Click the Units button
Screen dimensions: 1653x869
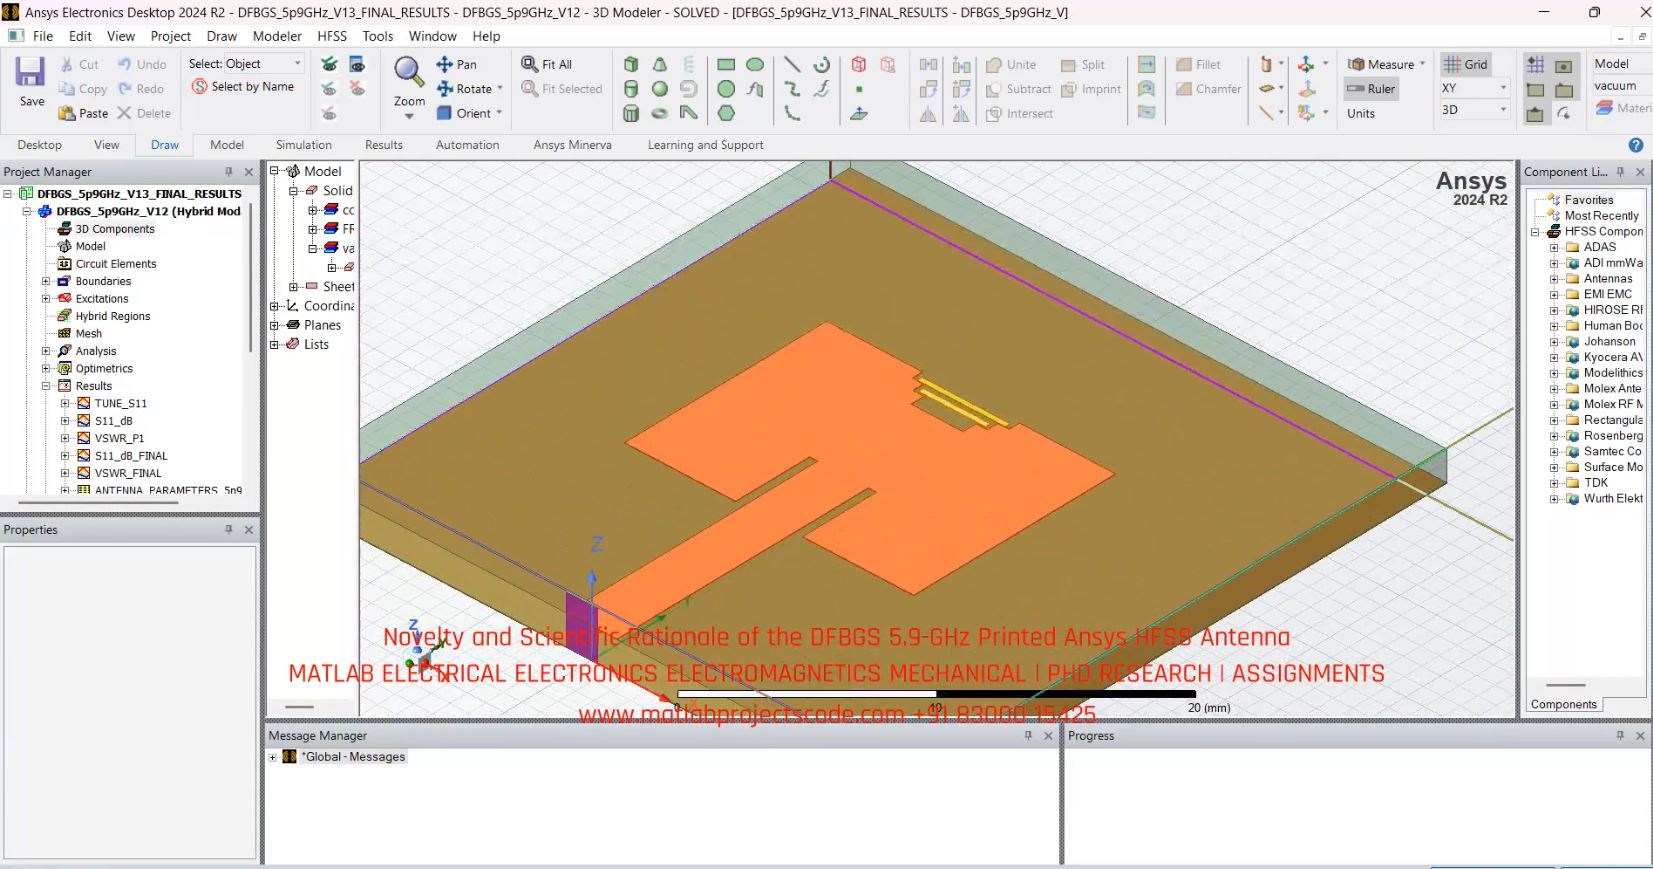pos(1361,114)
